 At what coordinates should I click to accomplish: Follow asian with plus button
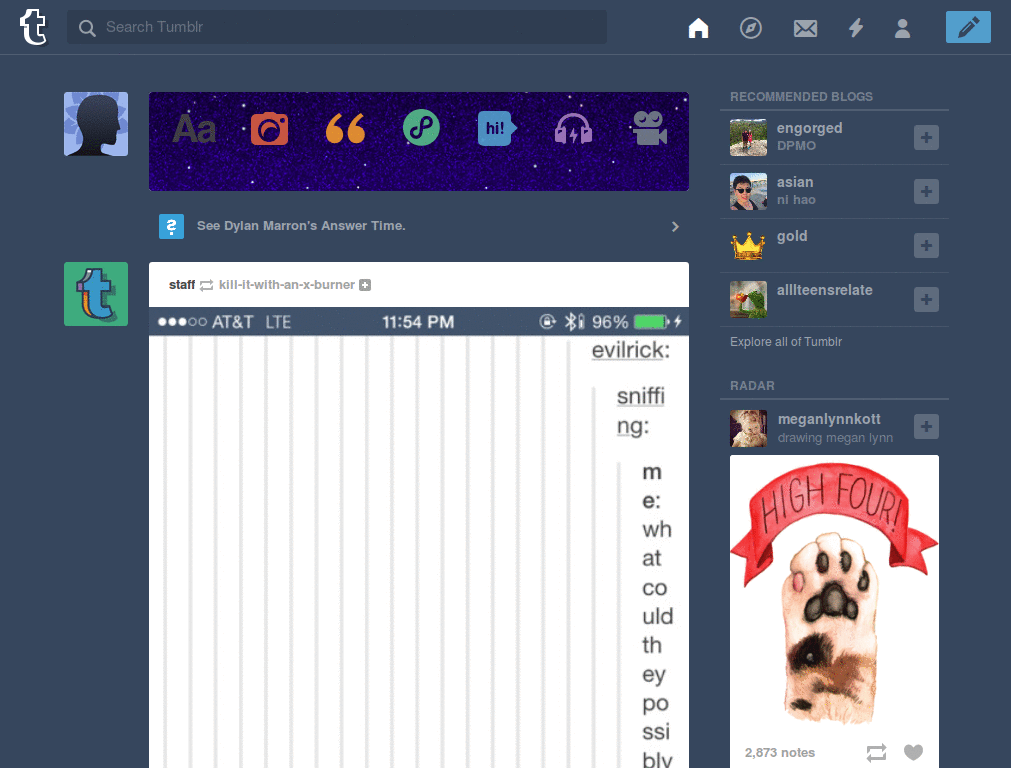pos(926,191)
